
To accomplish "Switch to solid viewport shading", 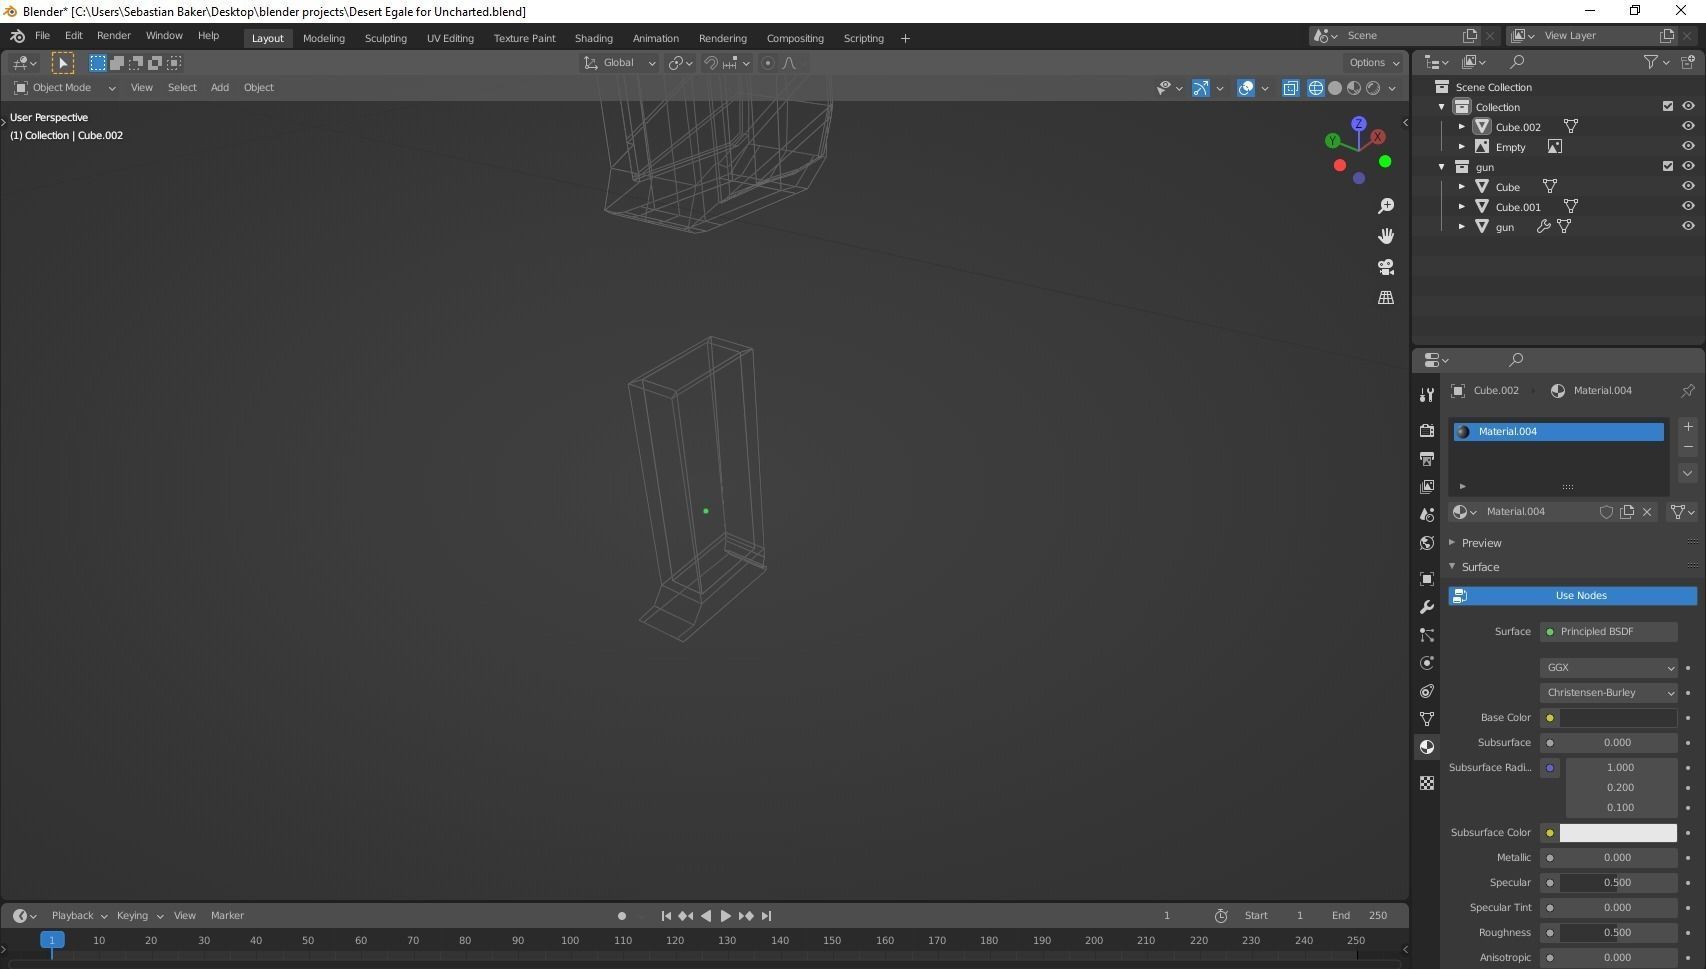I will [1335, 88].
